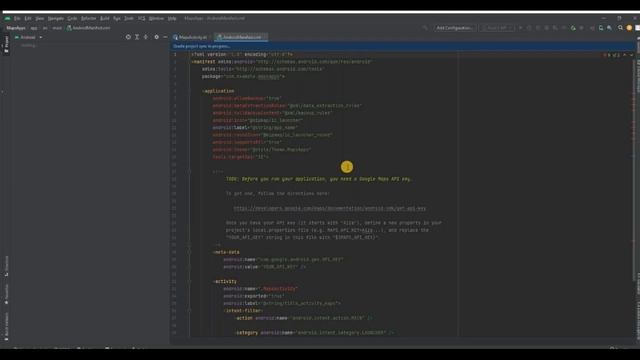Click the Run app play icon
The height and width of the screenshot is (360, 640).
coord(520,28)
